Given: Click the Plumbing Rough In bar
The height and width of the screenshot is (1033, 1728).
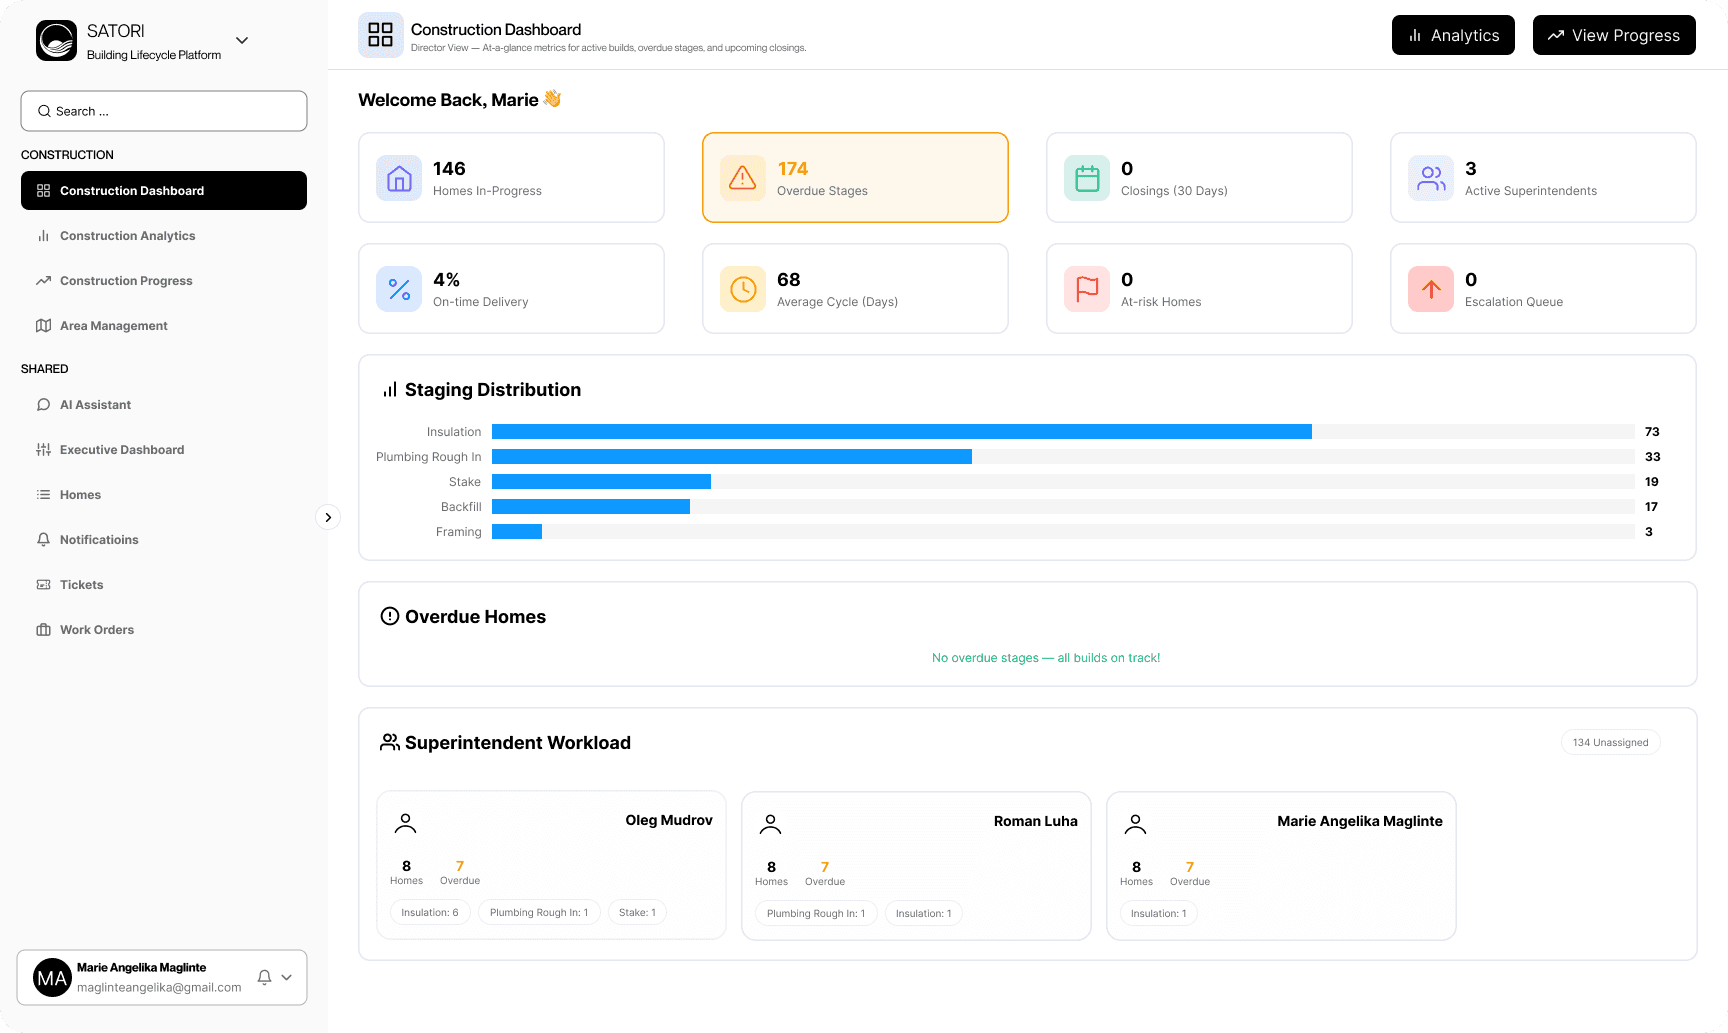Looking at the screenshot, I should [732, 457].
